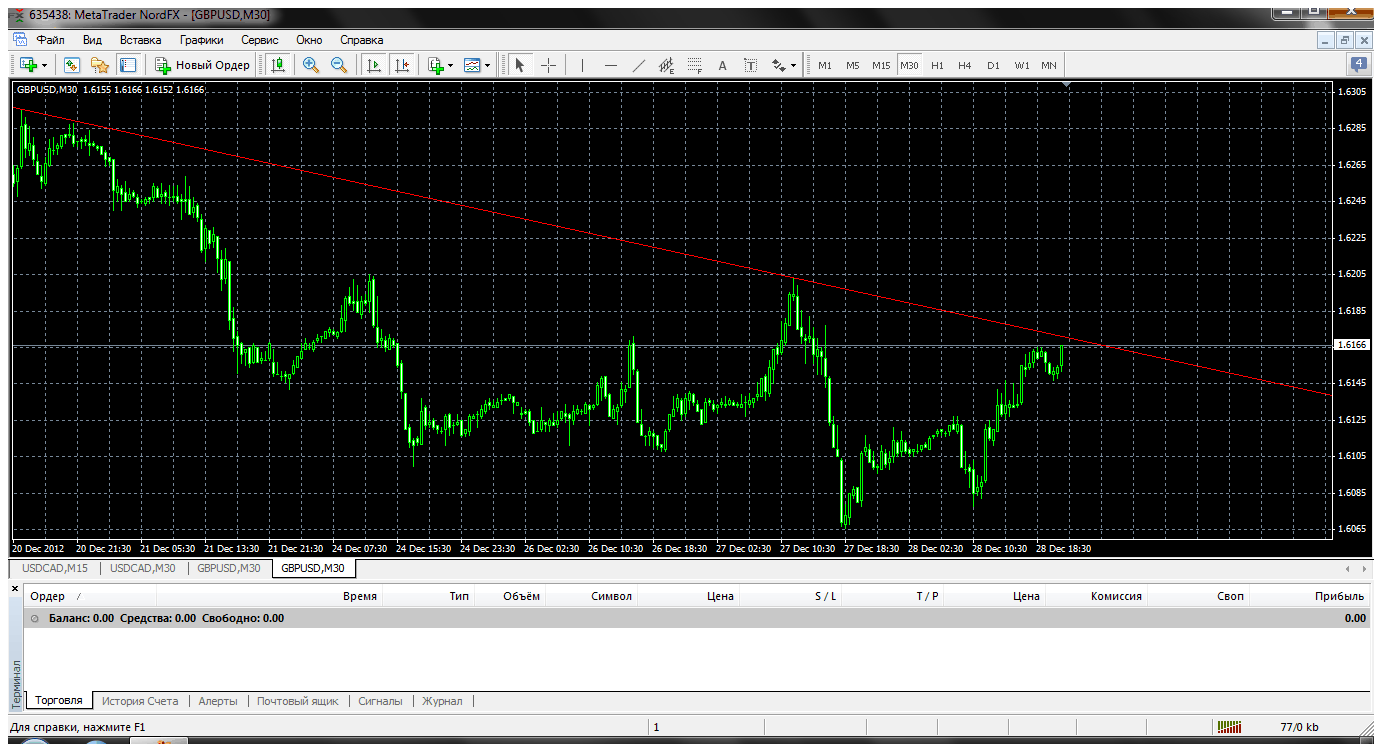Toggle chart auto scroll icon
Screen dimensions: 1382x744
coord(374,65)
